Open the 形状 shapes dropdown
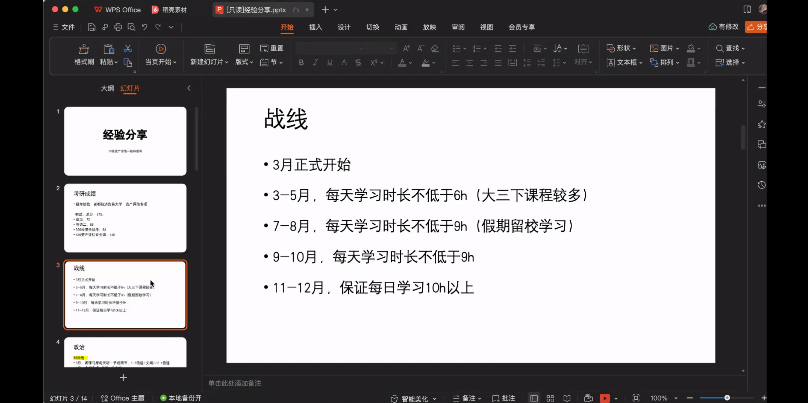 pyautogui.click(x=622, y=48)
